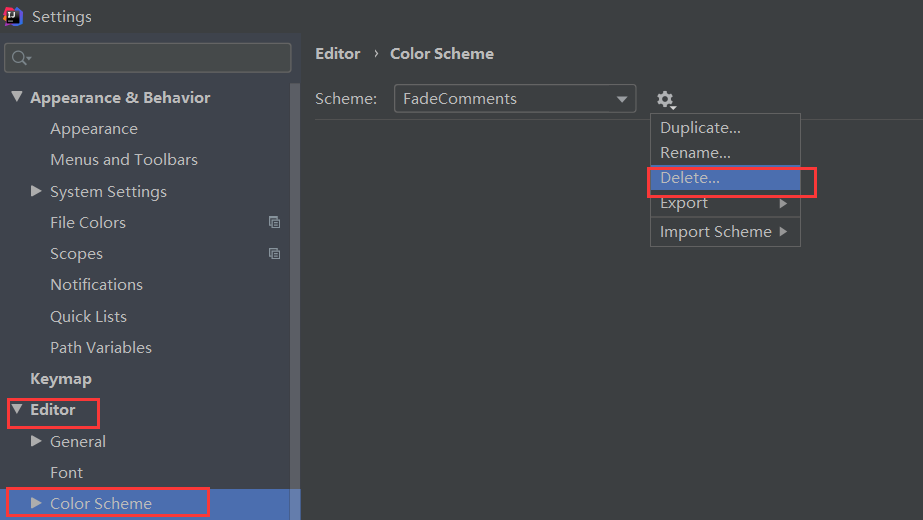The height and width of the screenshot is (520, 923).
Task: Expand the System Settings tree node
Action: point(36,191)
